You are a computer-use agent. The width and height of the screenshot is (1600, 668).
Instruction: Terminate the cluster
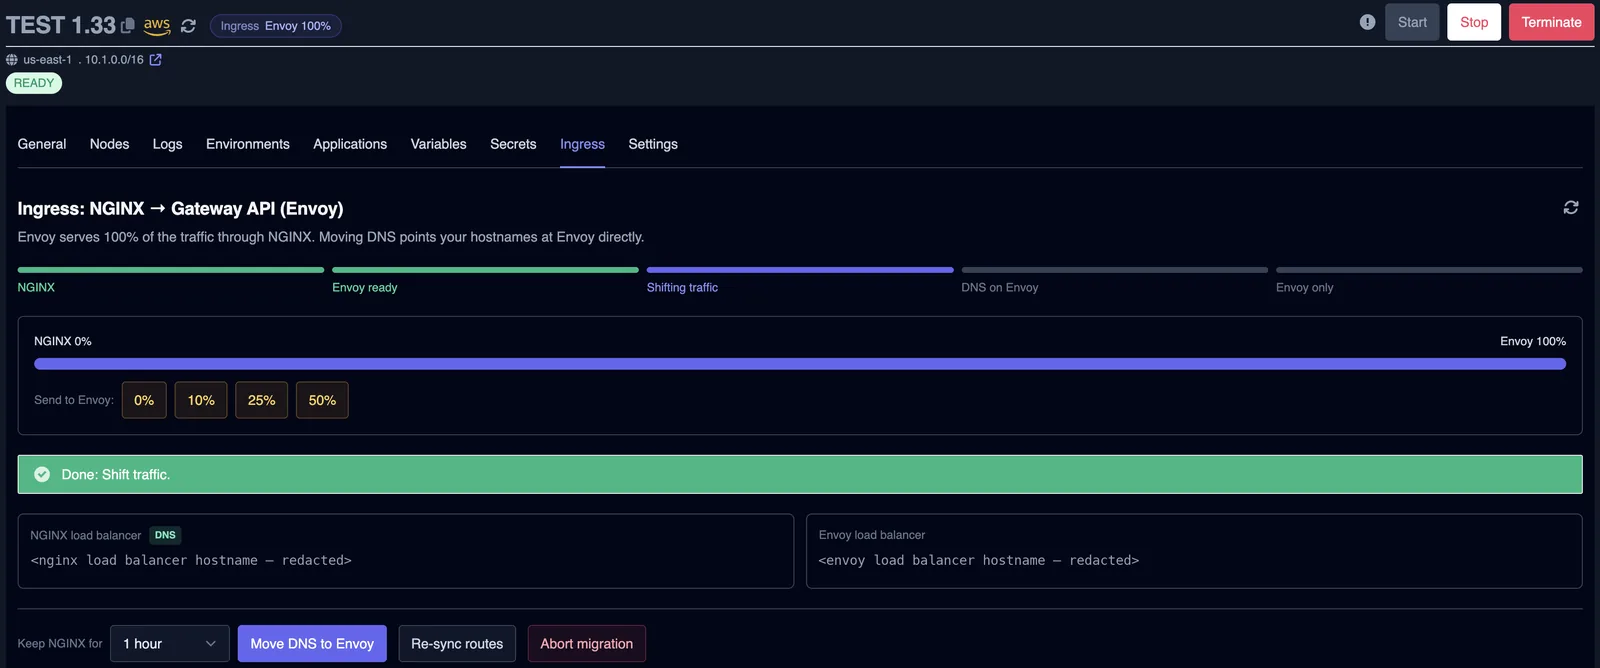(1551, 22)
